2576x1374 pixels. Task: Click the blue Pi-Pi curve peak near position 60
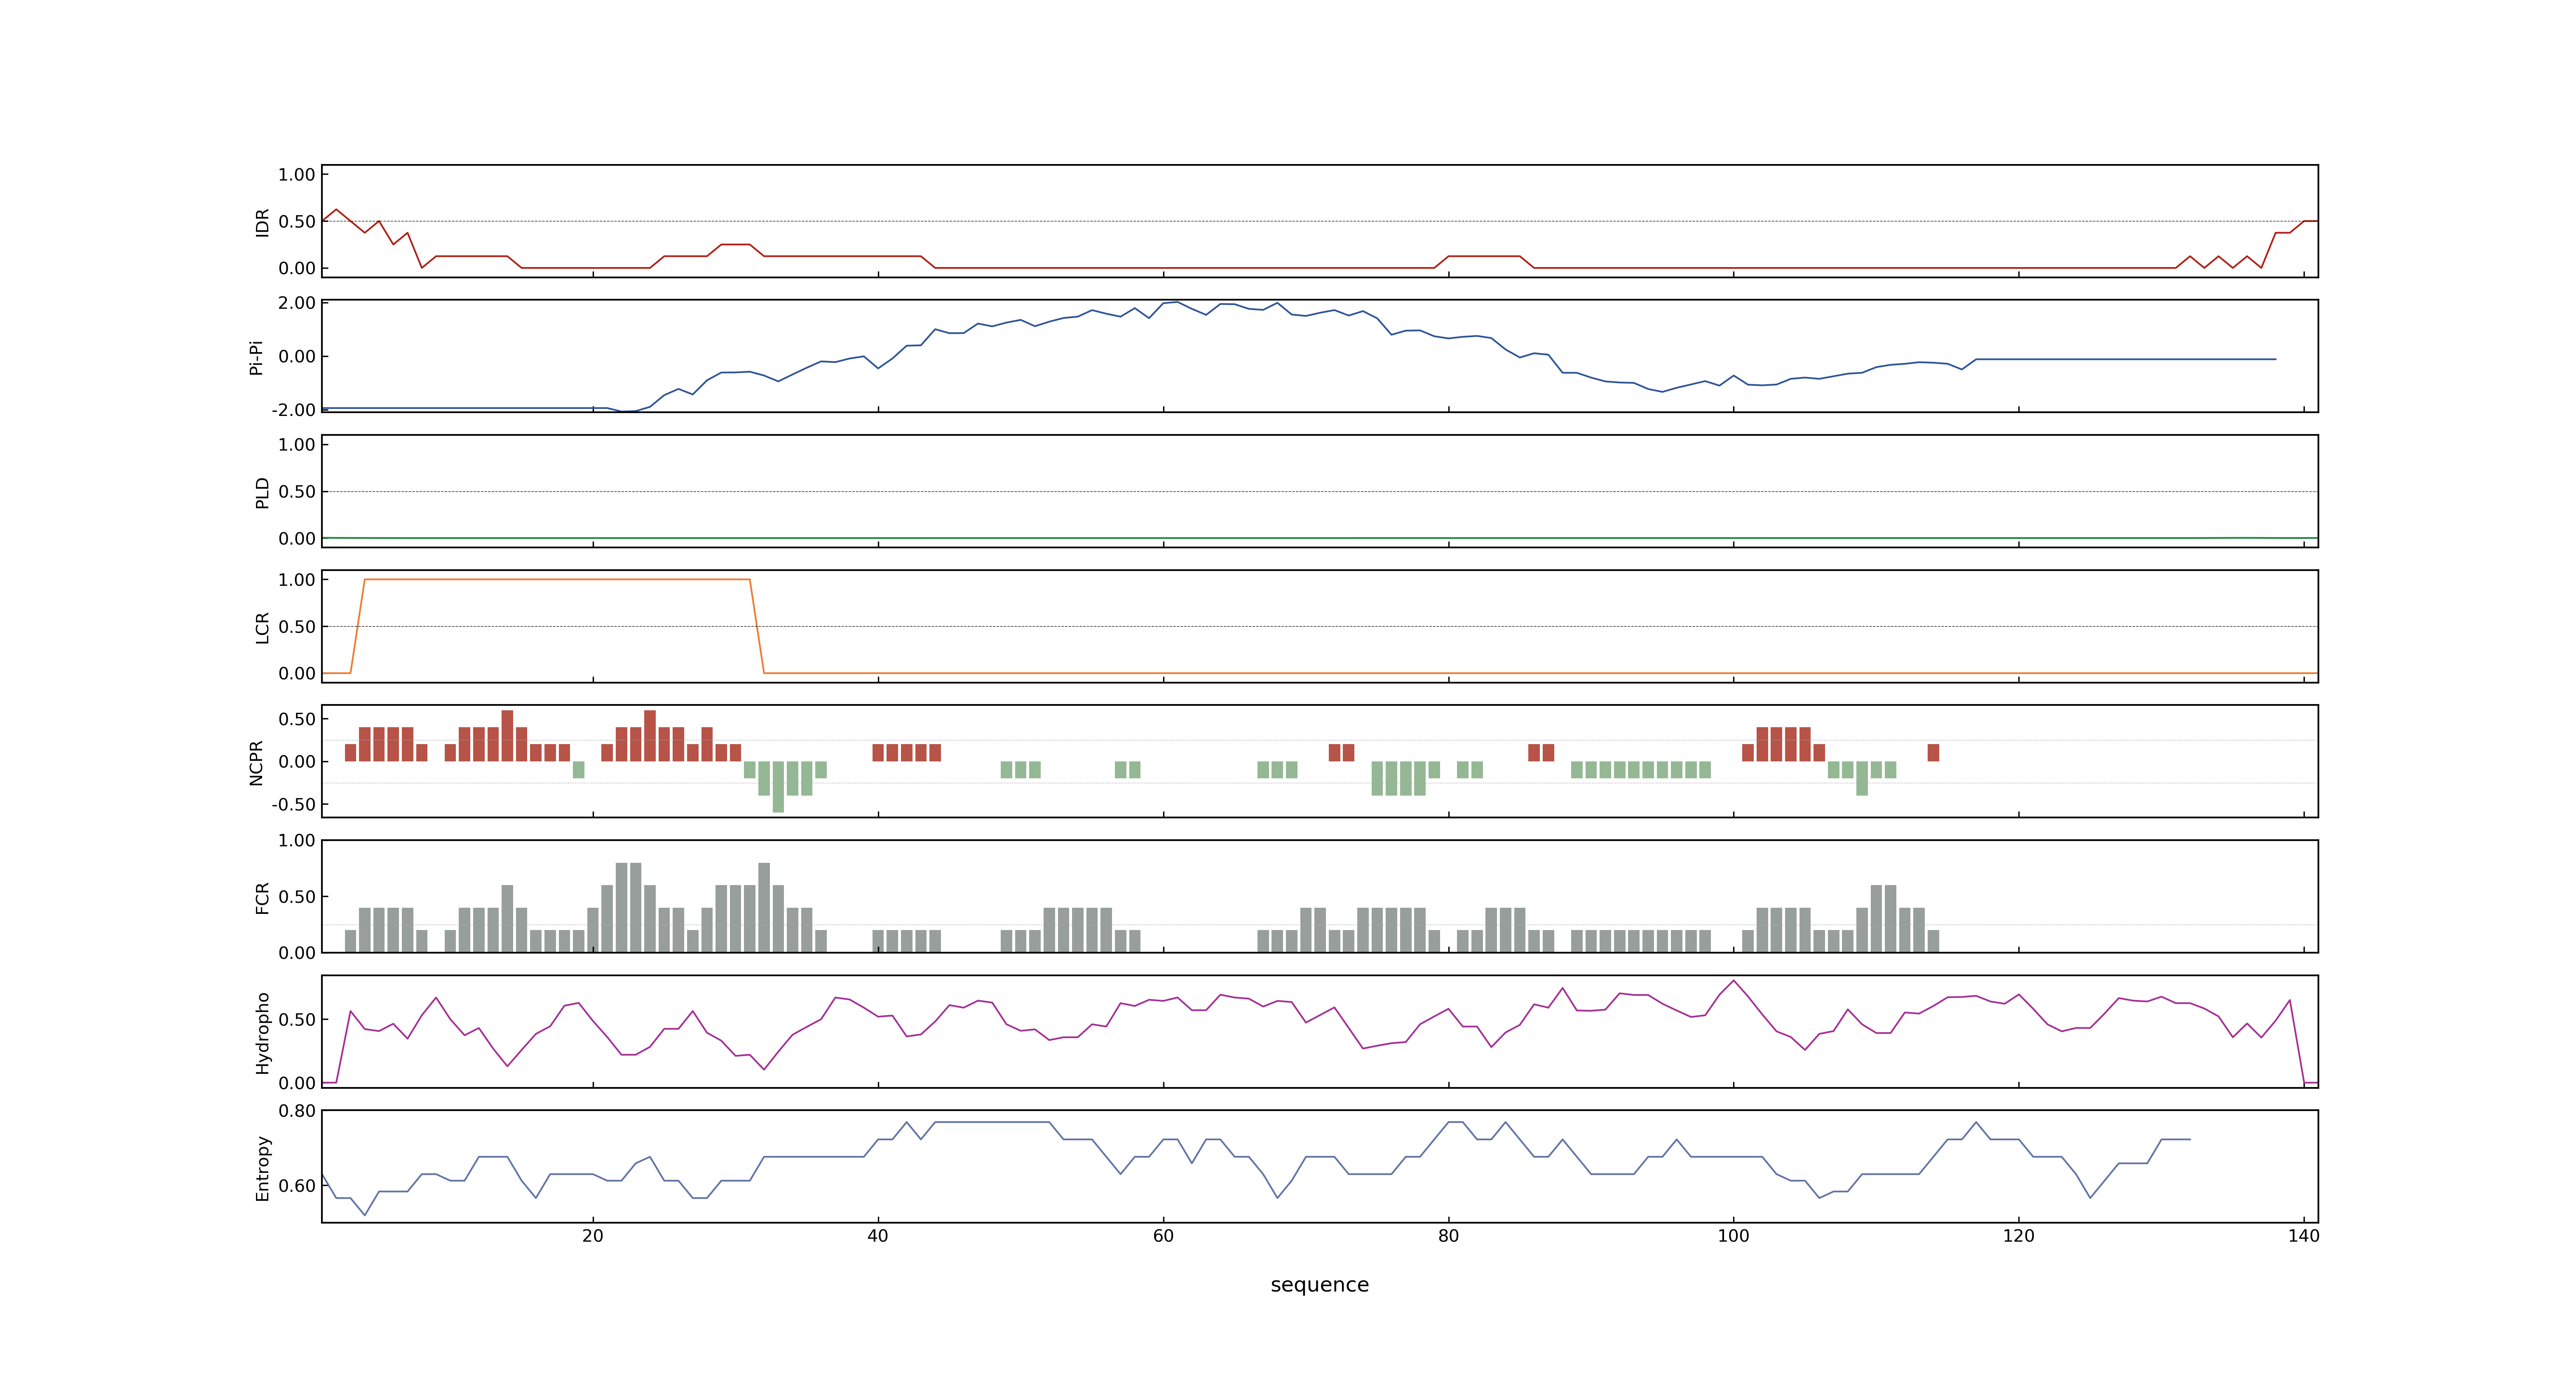pyautogui.click(x=1177, y=302)
